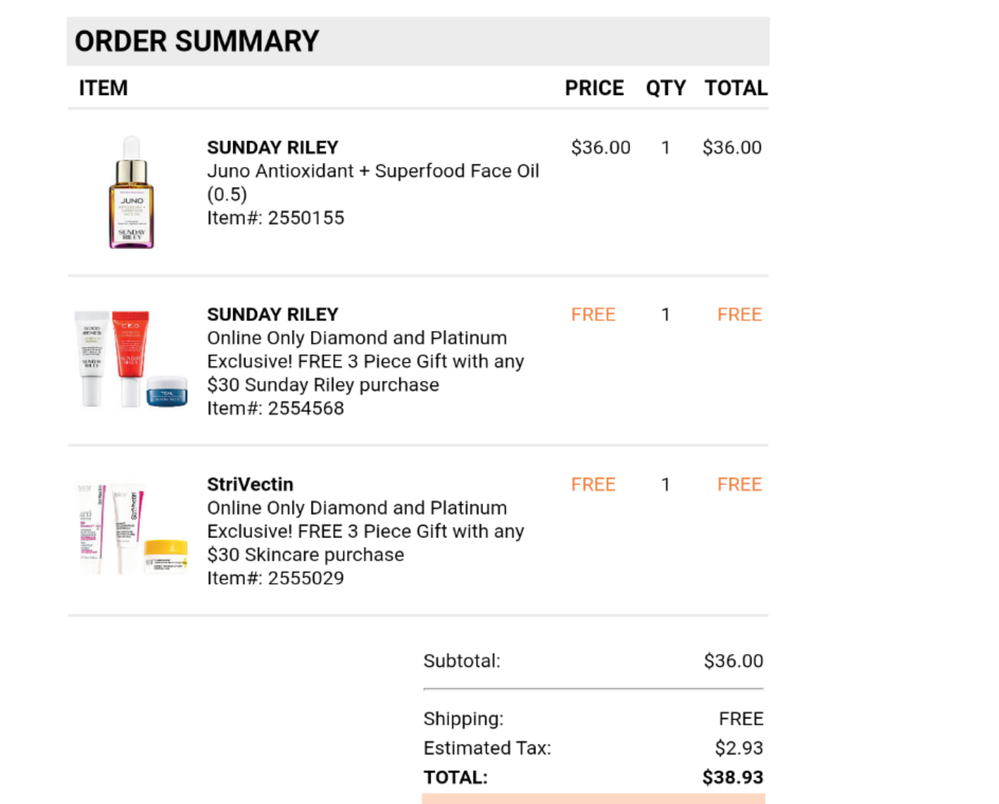Viewport: 999px width, 804px height.
Task: Click the StriVectin gift set thumbnail
Action: click(x=131, y=528)
